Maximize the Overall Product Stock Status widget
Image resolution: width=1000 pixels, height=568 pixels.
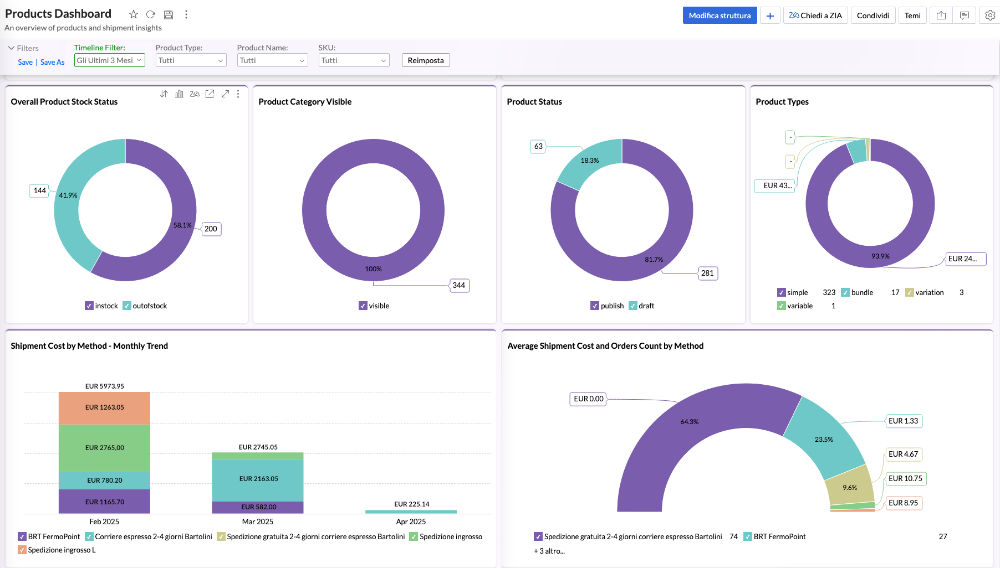[225, 94]
